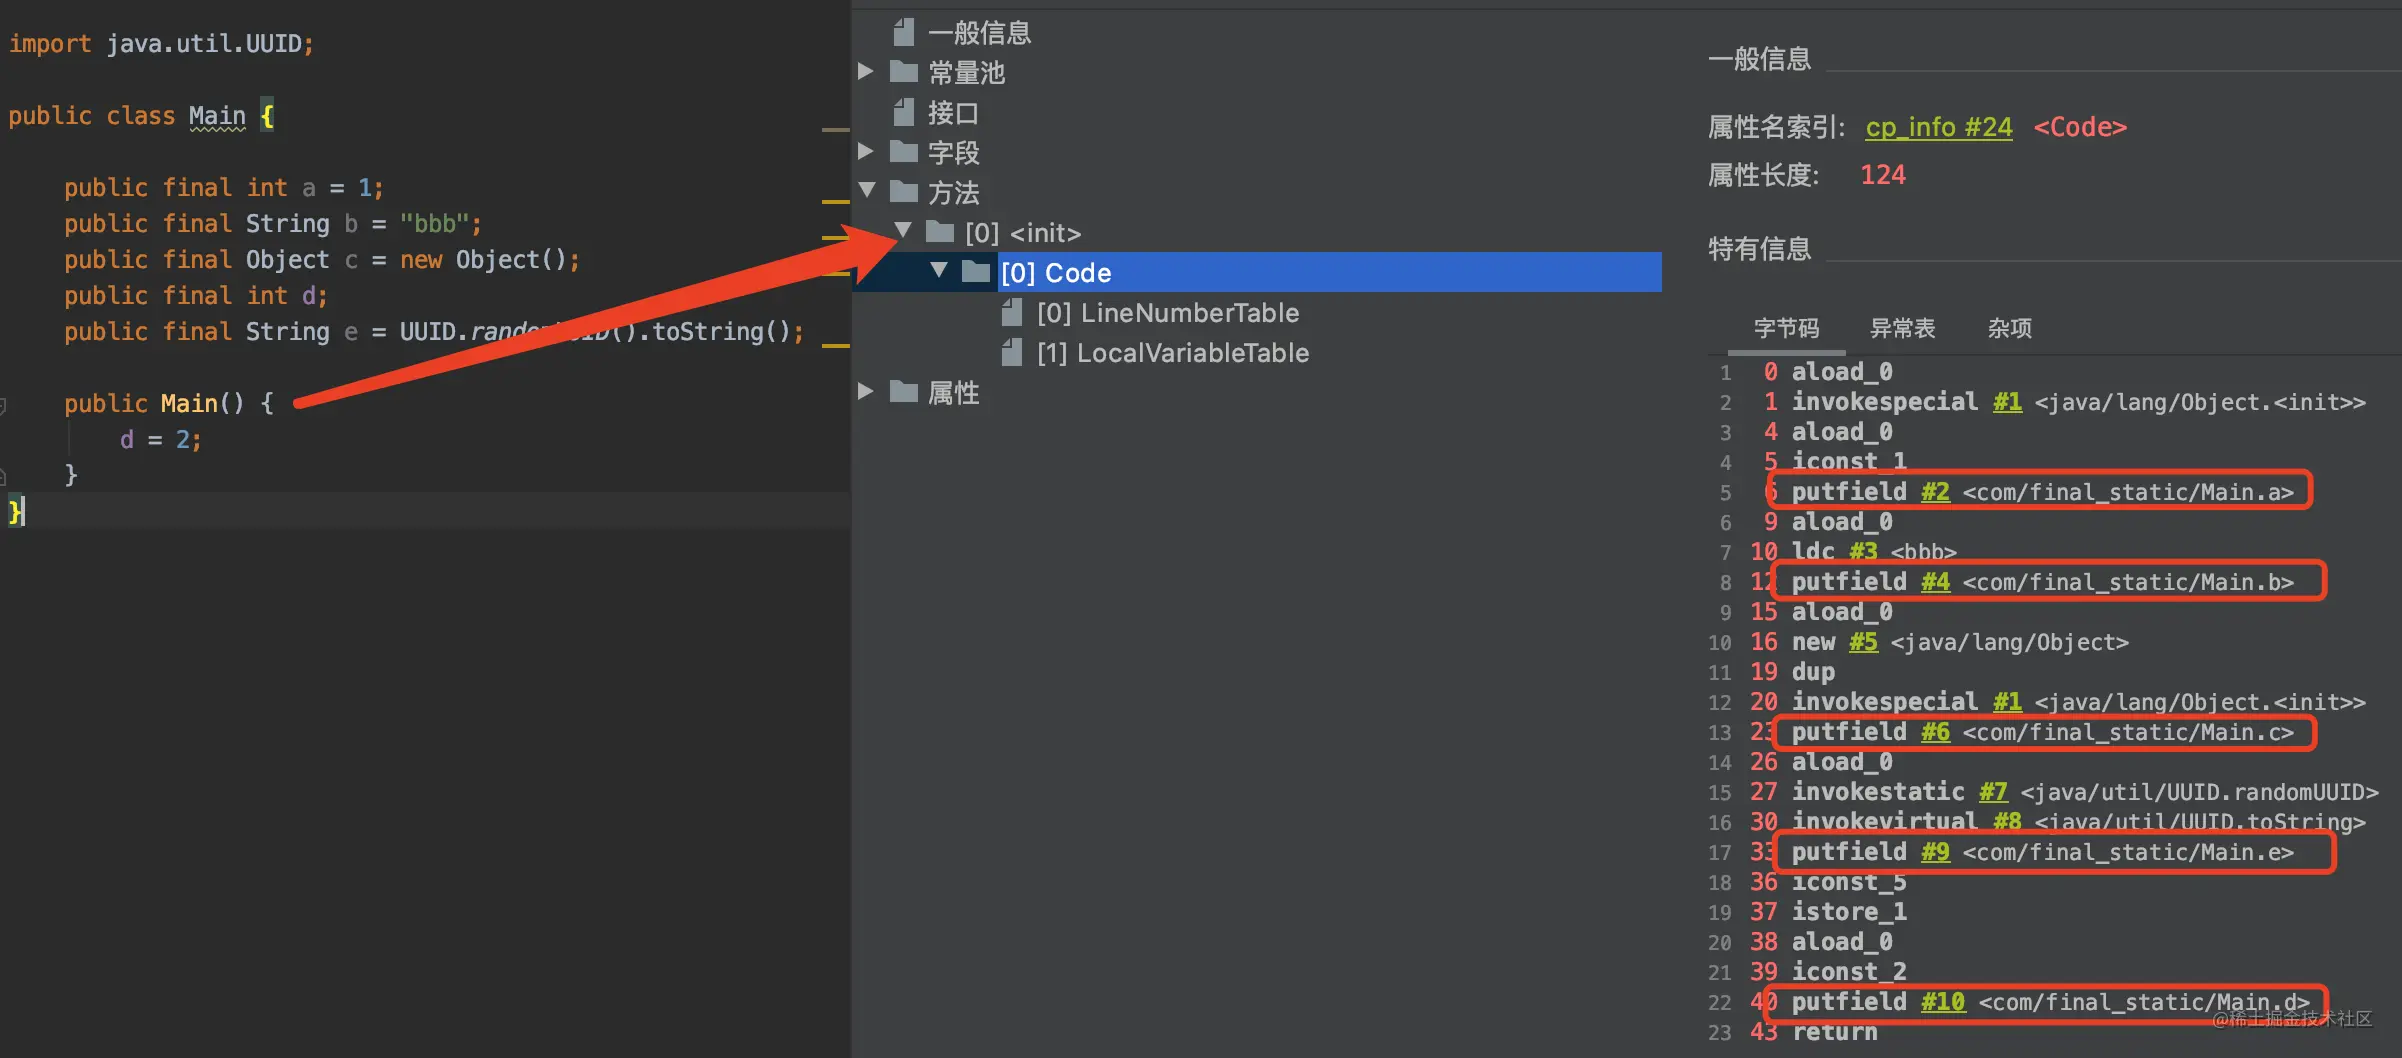The width and height of the screenshot is (2402, 1058).
Task: Select the 接口 tree item
Action: click(x=953, y=113)
